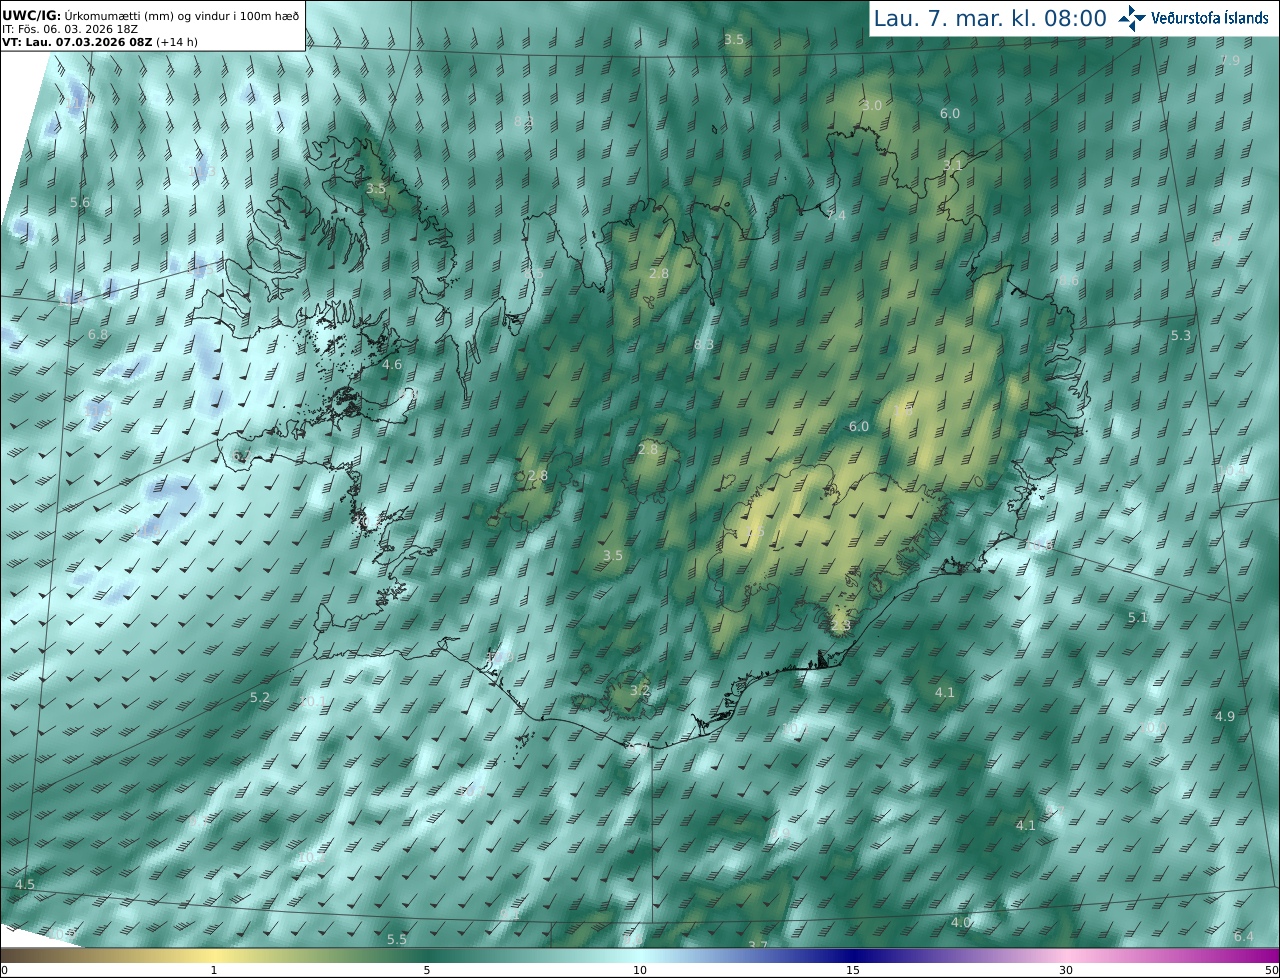Click the '15' tick on the colour scale
The width and height of the screenshot is (1280, 978).
(x=853, y=970)
